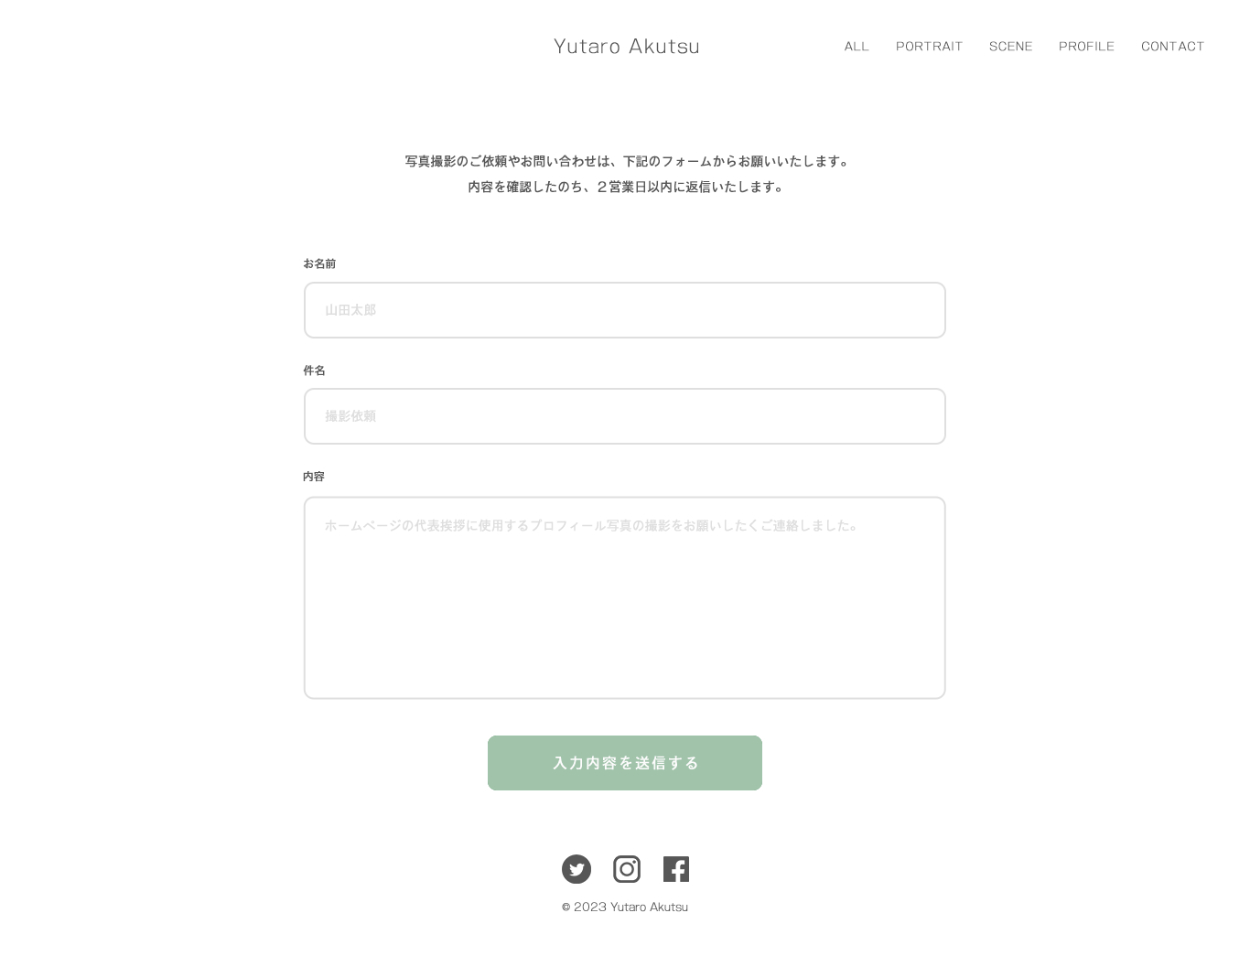The height and width of the screenshot is (956, 1250).
Task: Focus the 件名 subject input field
Action: [625, 416]
